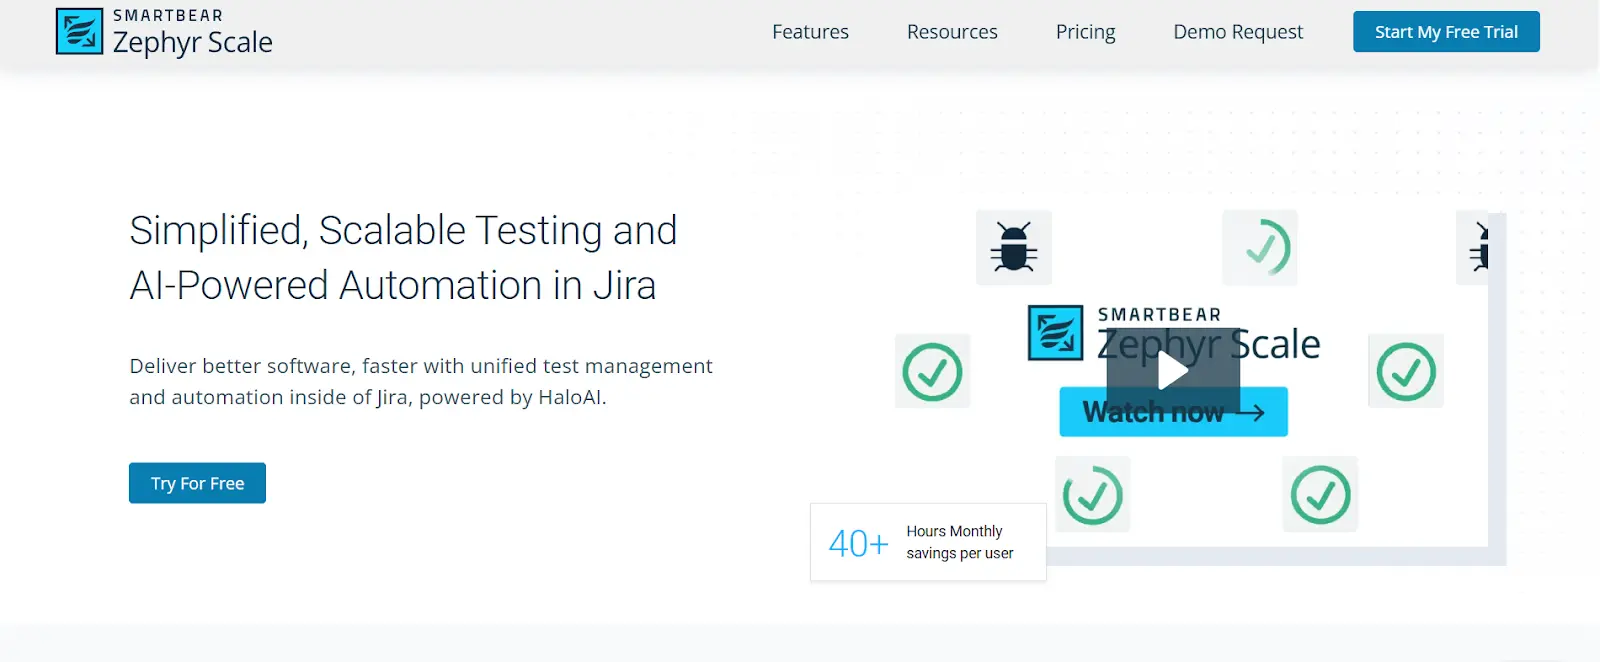
Task: Click the 'Hours Monthly savings per user' text
Action: pyautogui.click(x=960, y=542)
